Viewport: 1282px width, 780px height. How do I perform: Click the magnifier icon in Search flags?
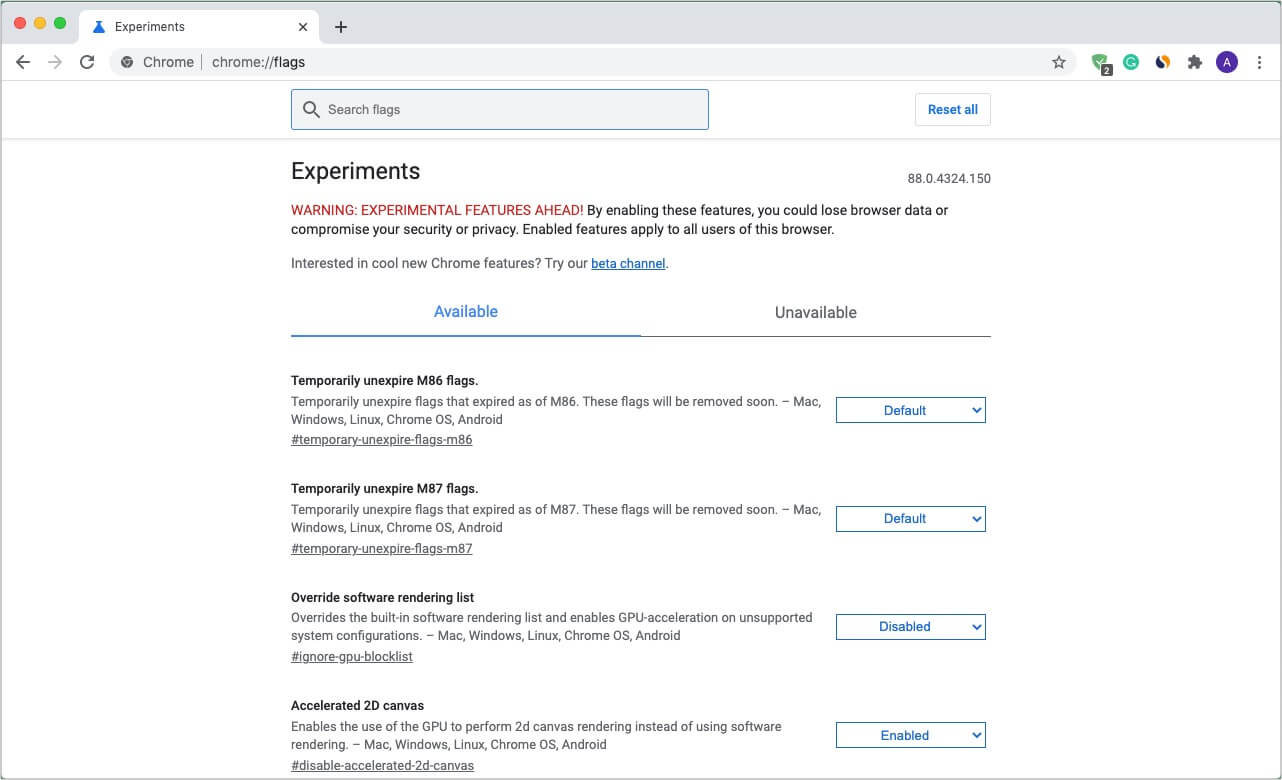click(x=311, y=109)
